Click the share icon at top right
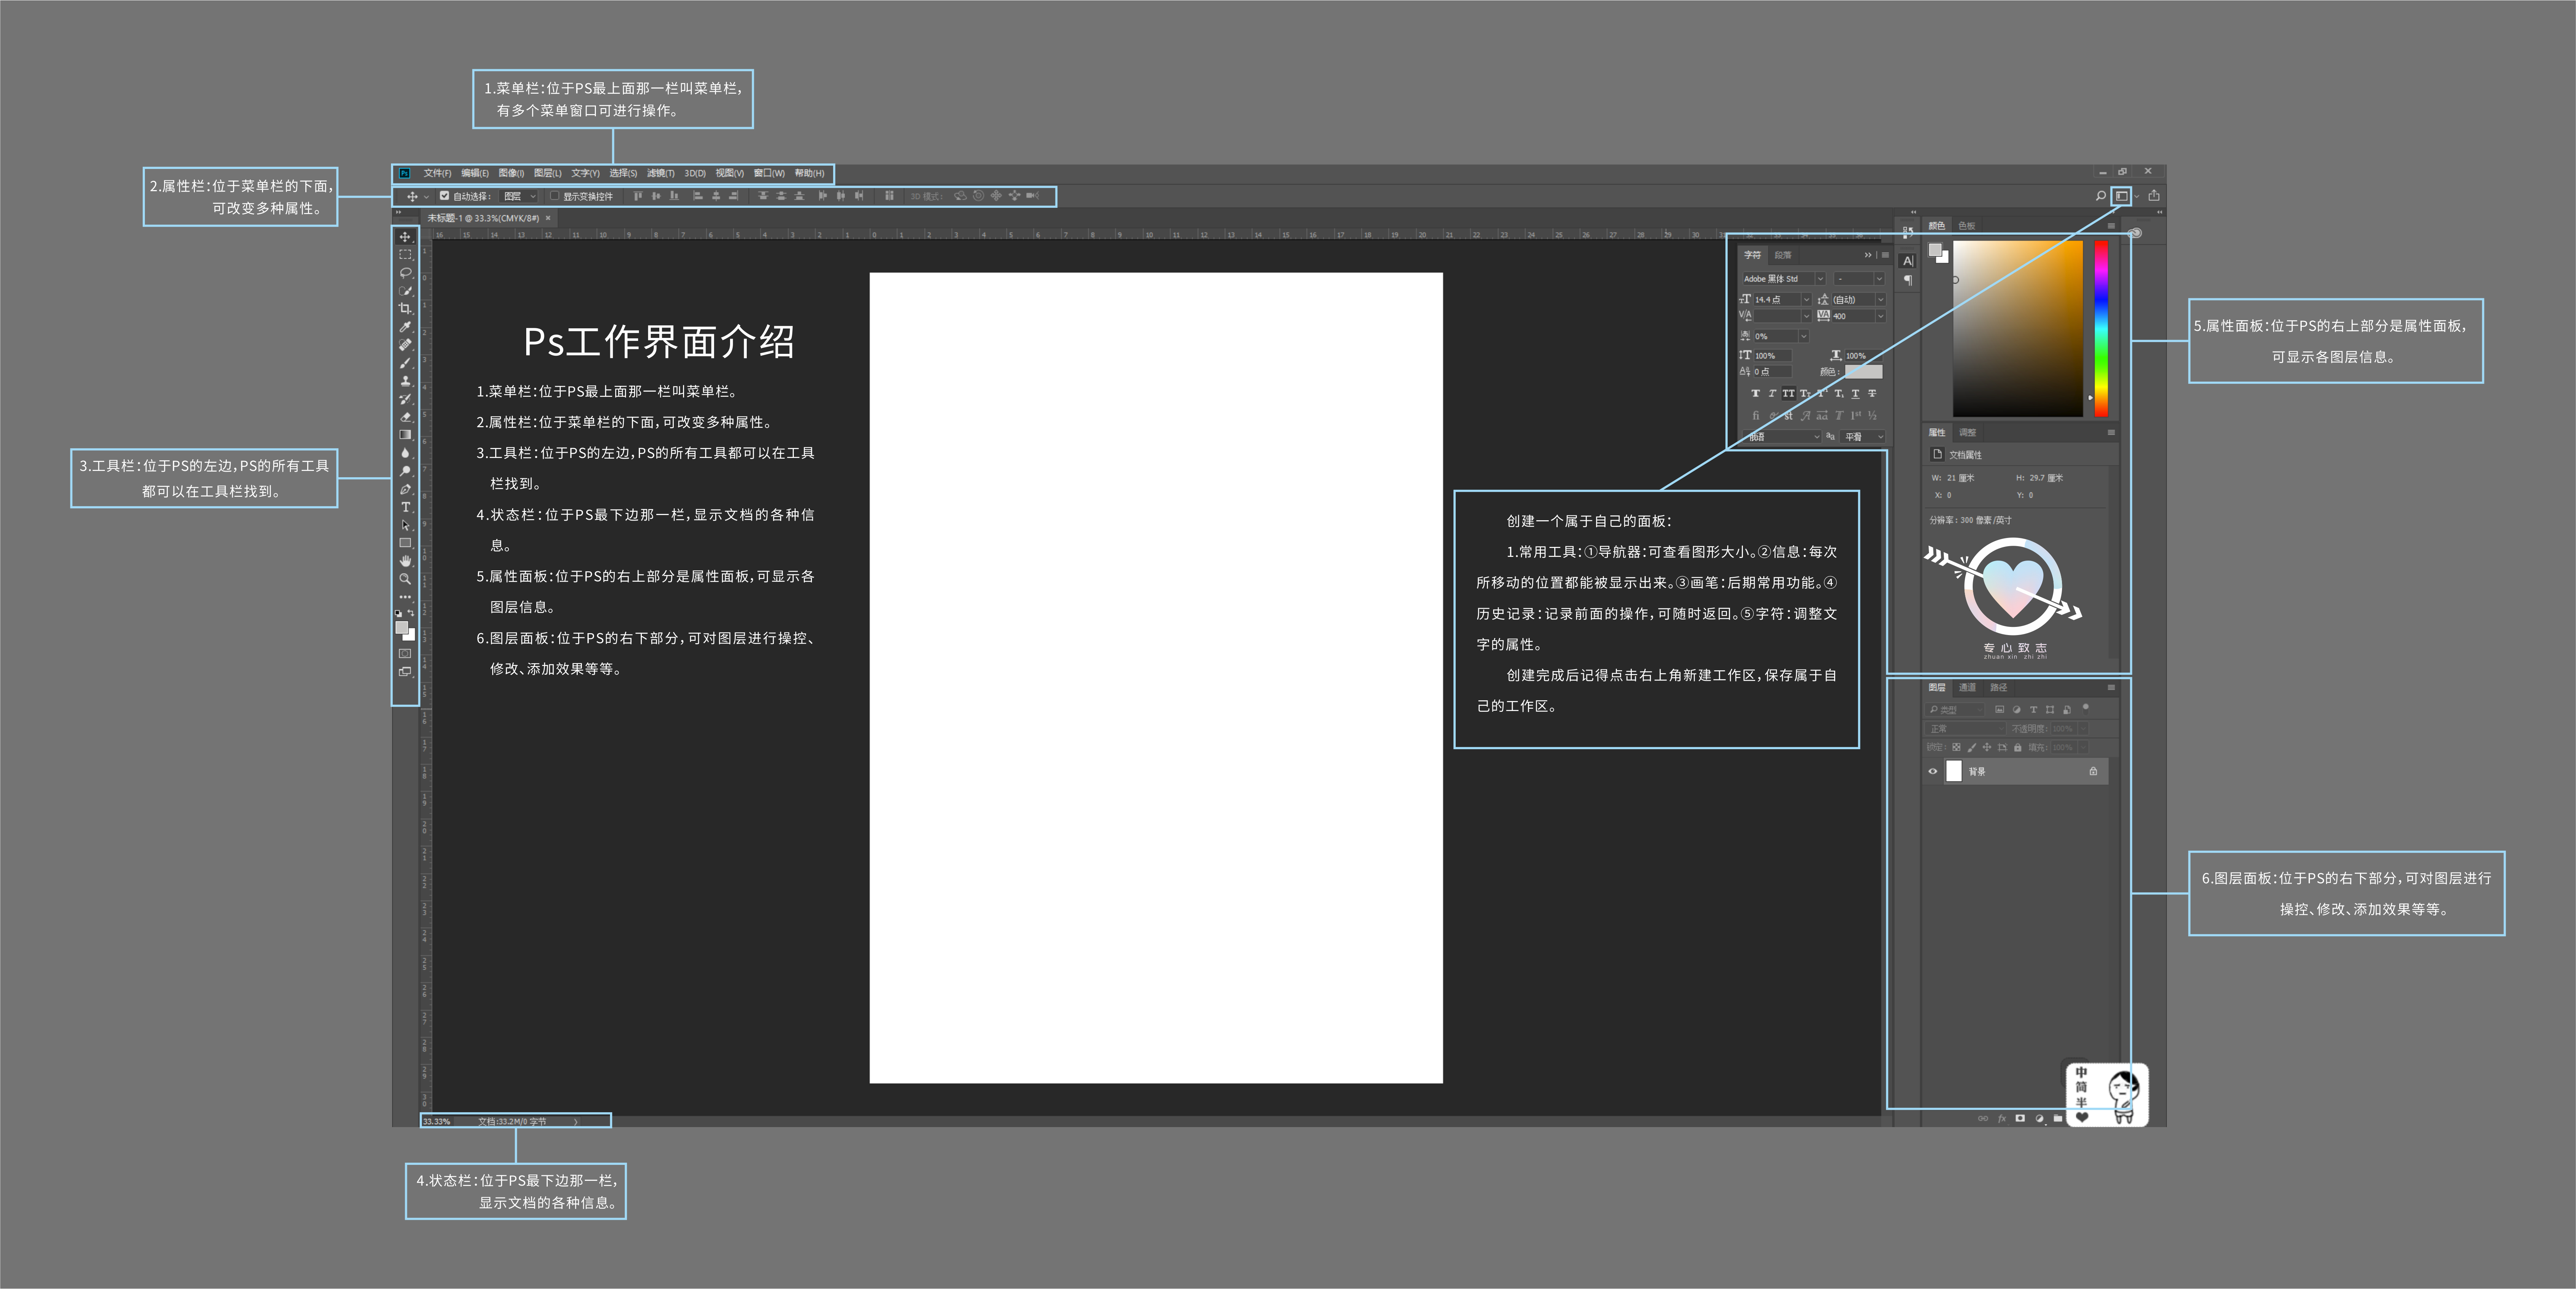The width and height of the screenshot is (2576, 1289). point(2153,196)
